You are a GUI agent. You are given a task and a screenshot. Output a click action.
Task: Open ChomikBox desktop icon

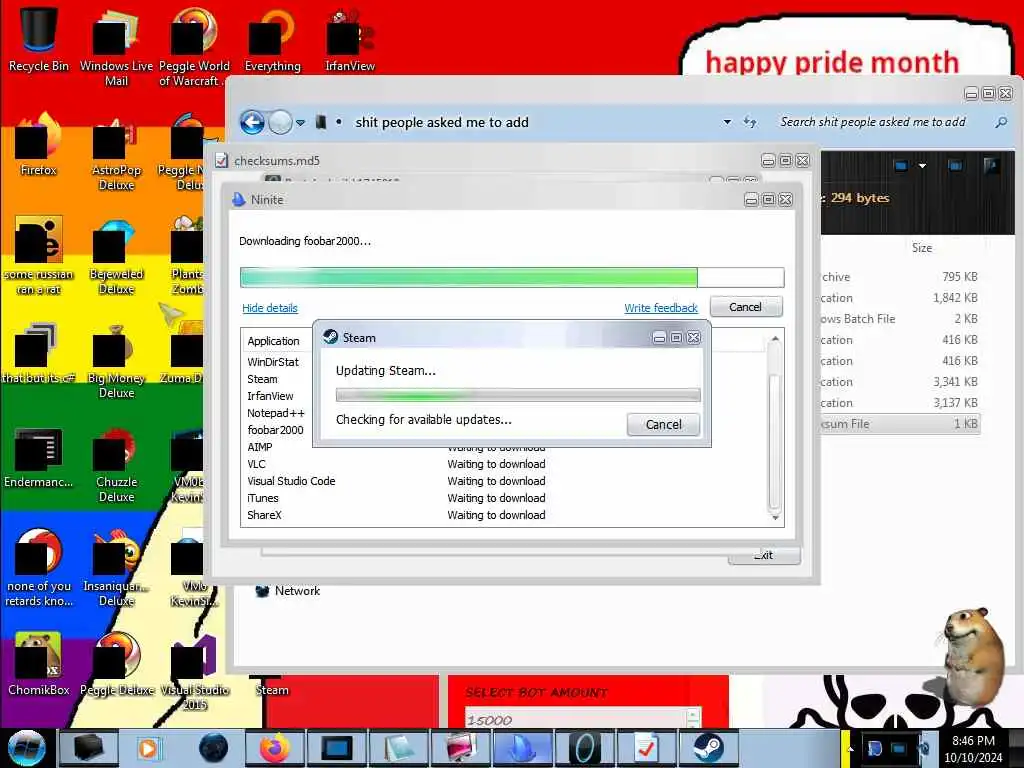pos(38,664)
